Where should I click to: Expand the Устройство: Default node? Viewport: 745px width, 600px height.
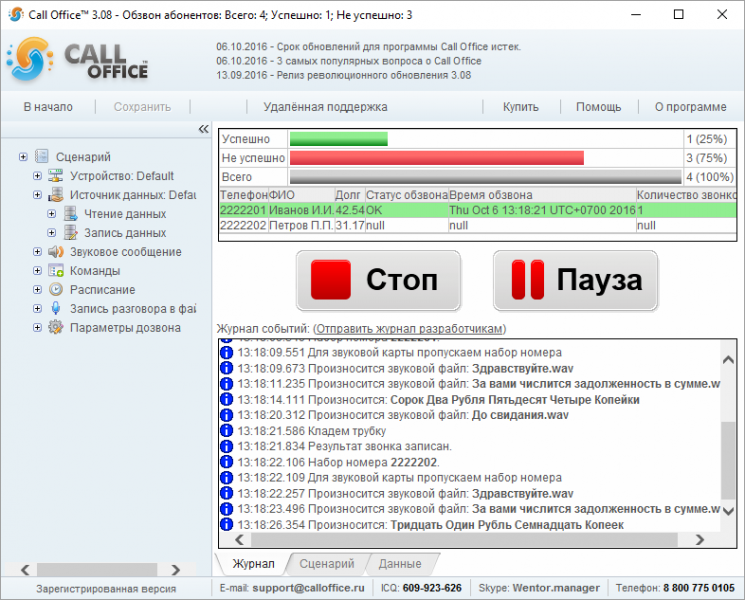click(37, 176)
